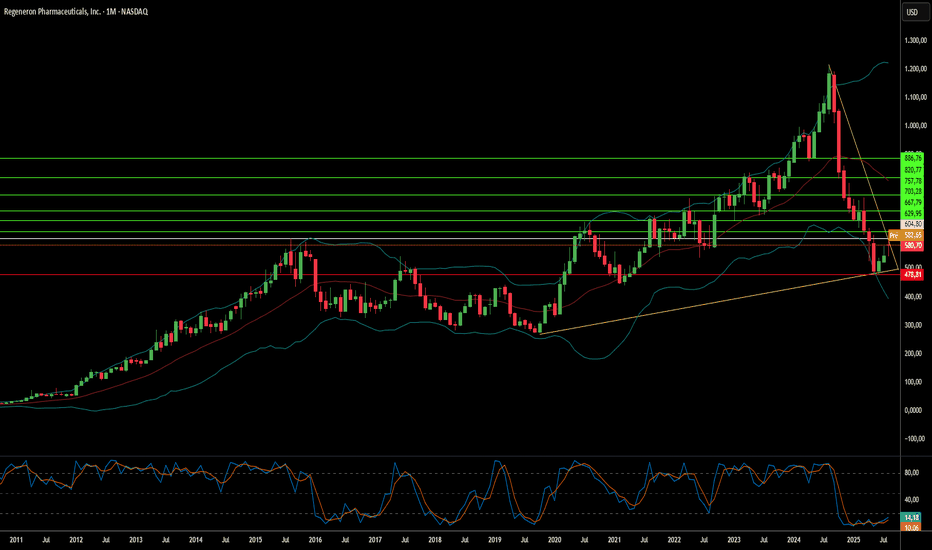
Task: Click 2023 on the time axis
Action: [x=734, y=540]
